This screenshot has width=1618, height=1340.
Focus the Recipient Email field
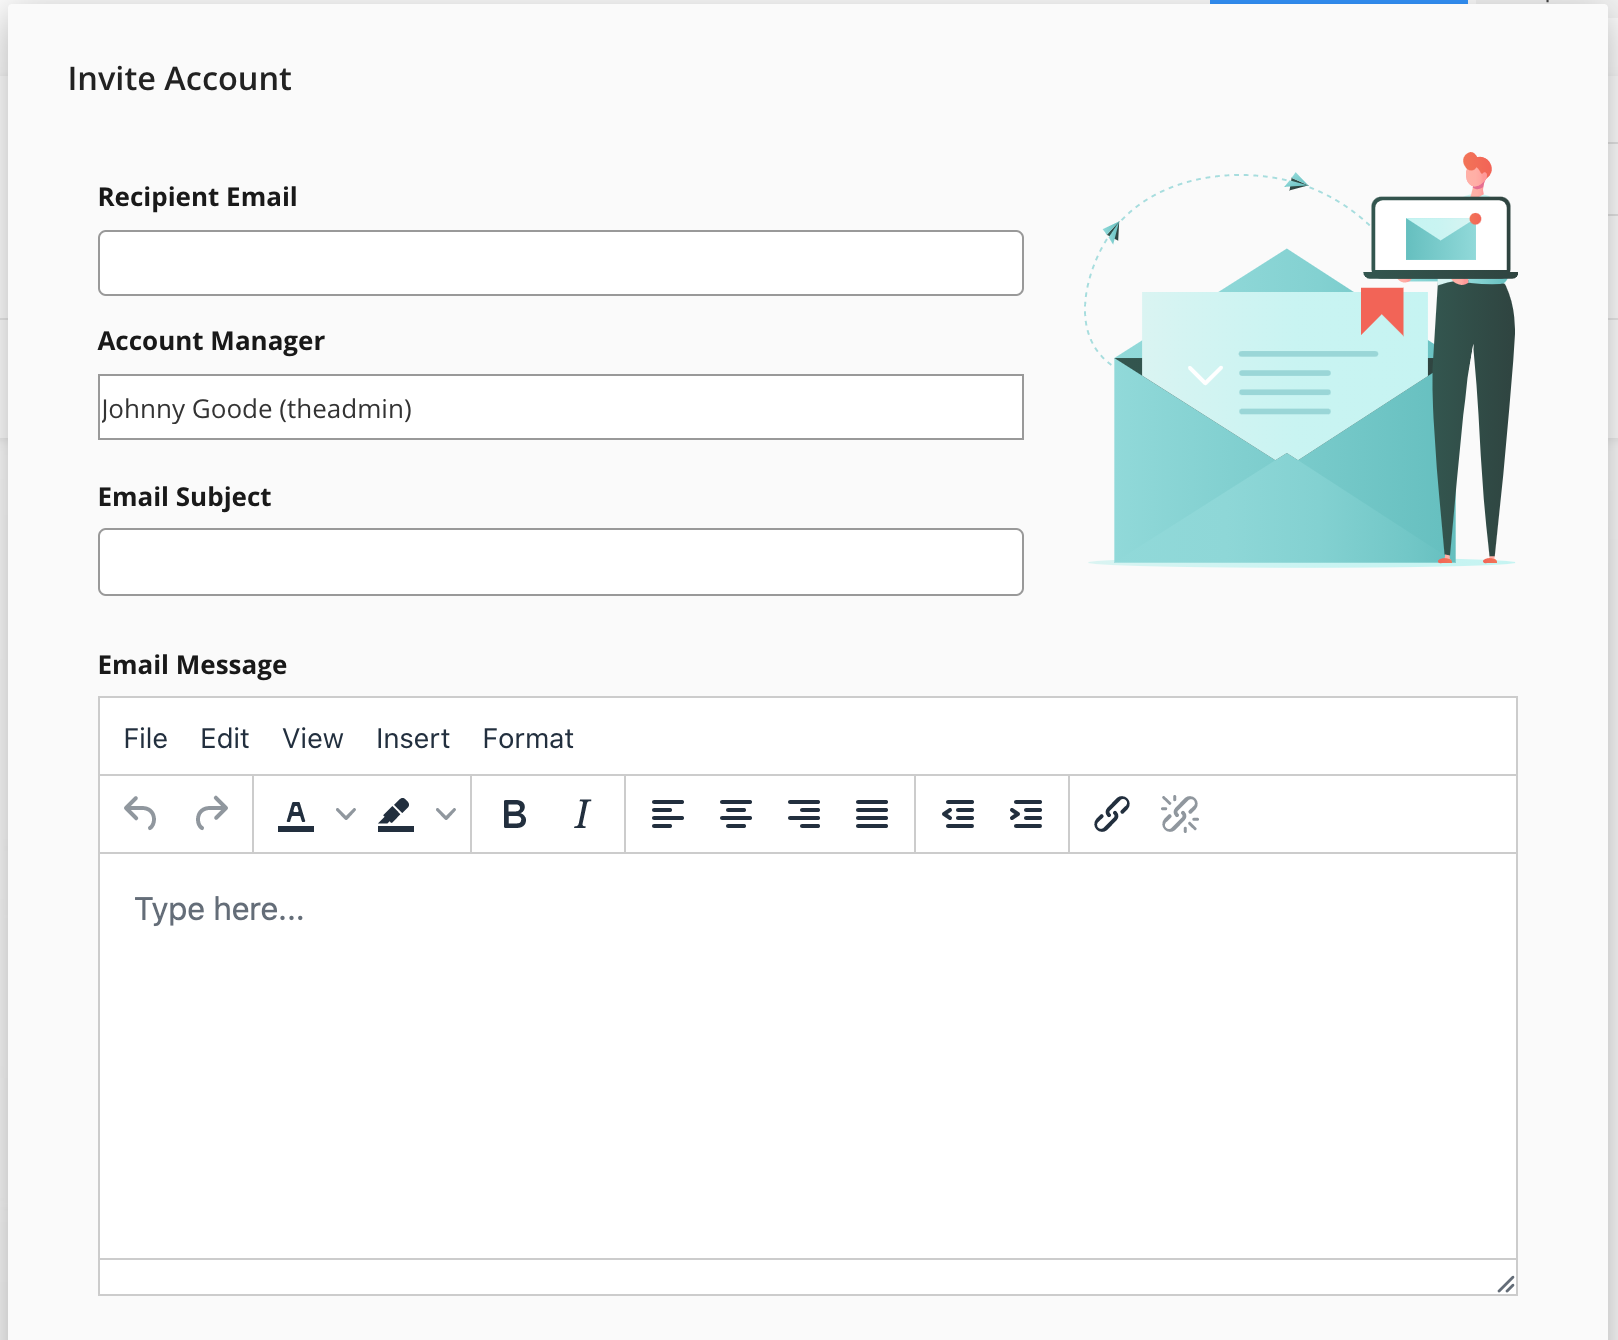[x=561, y=263]
